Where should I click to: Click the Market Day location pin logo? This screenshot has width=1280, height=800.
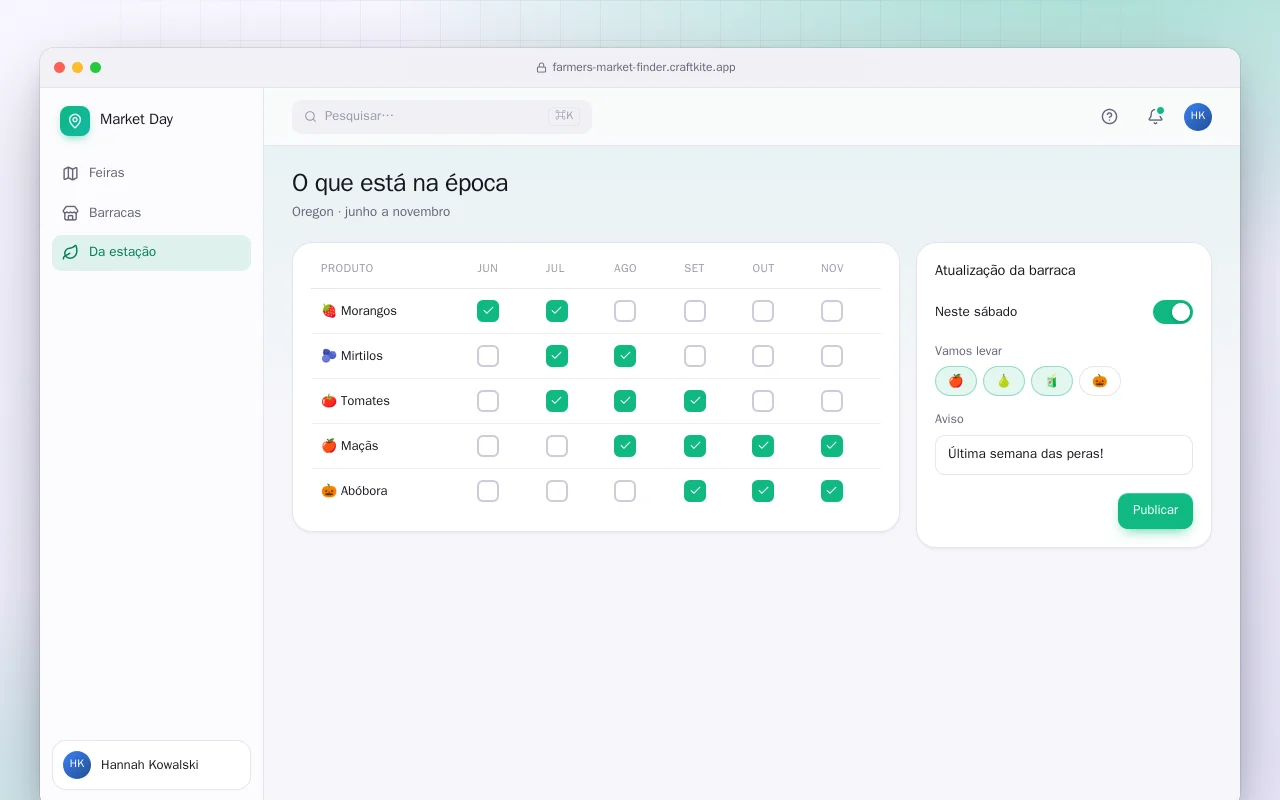[75, 121]
